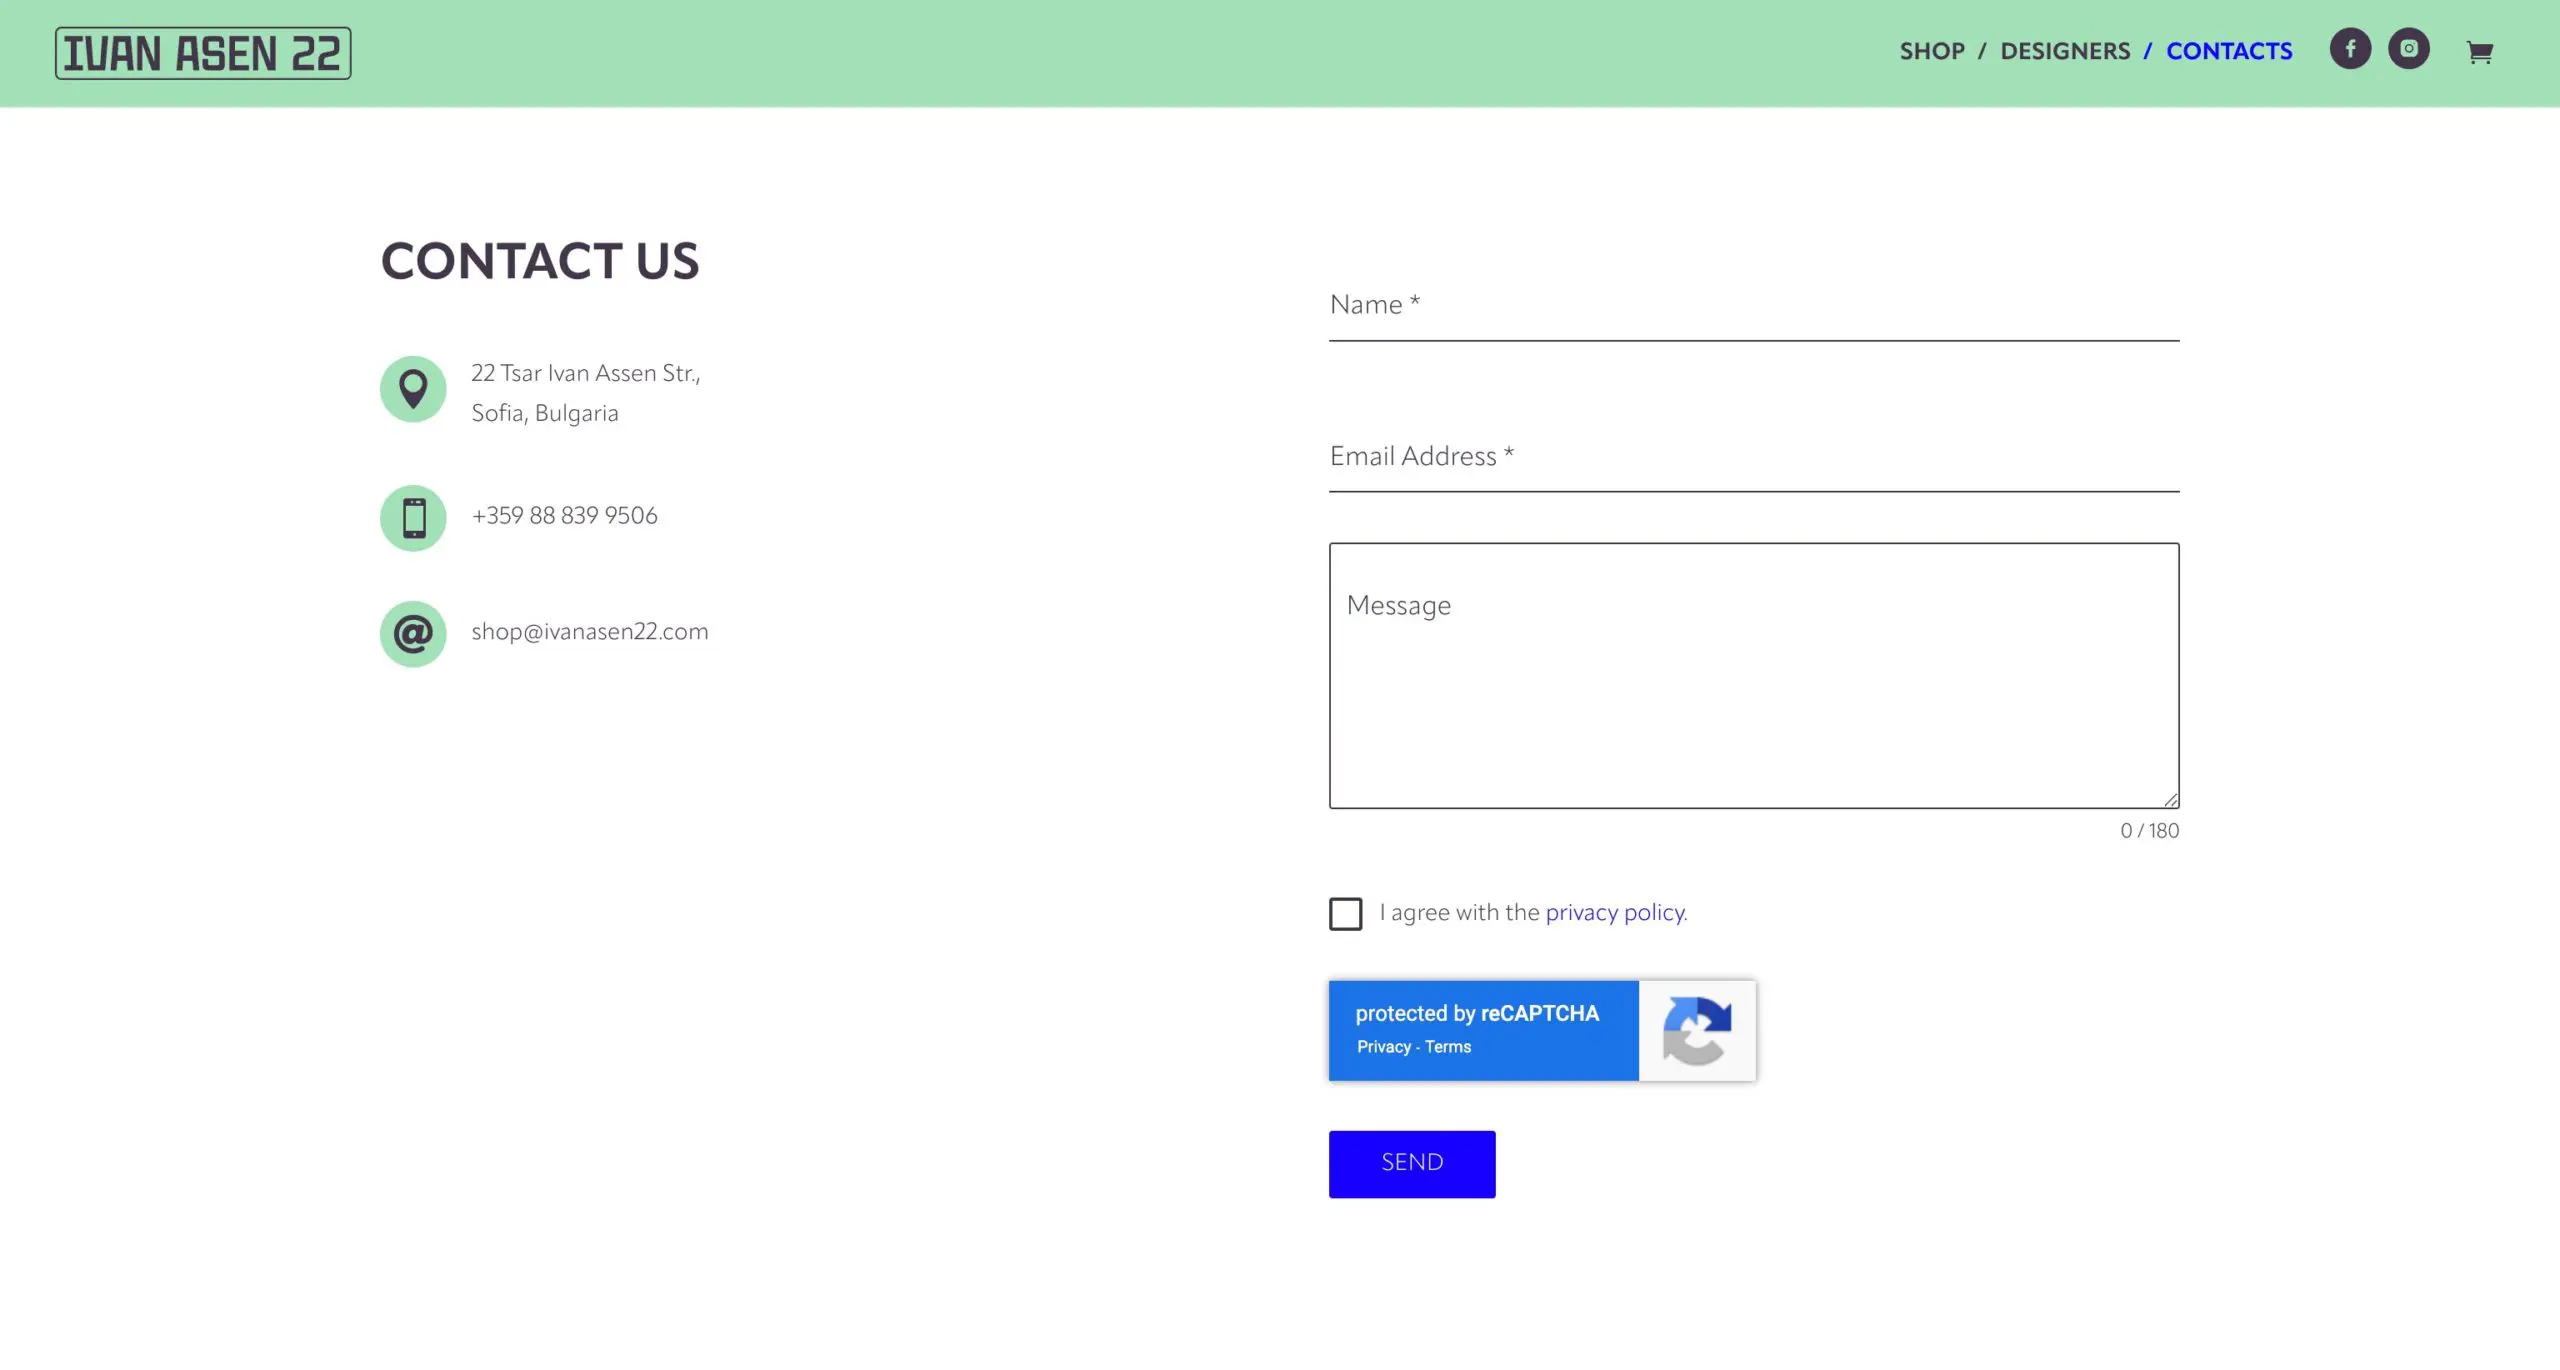The width and height of the screenshot is (2560, 1370).
Task: Tick the privacy policy agreement checkbox
Action: 1345,913
